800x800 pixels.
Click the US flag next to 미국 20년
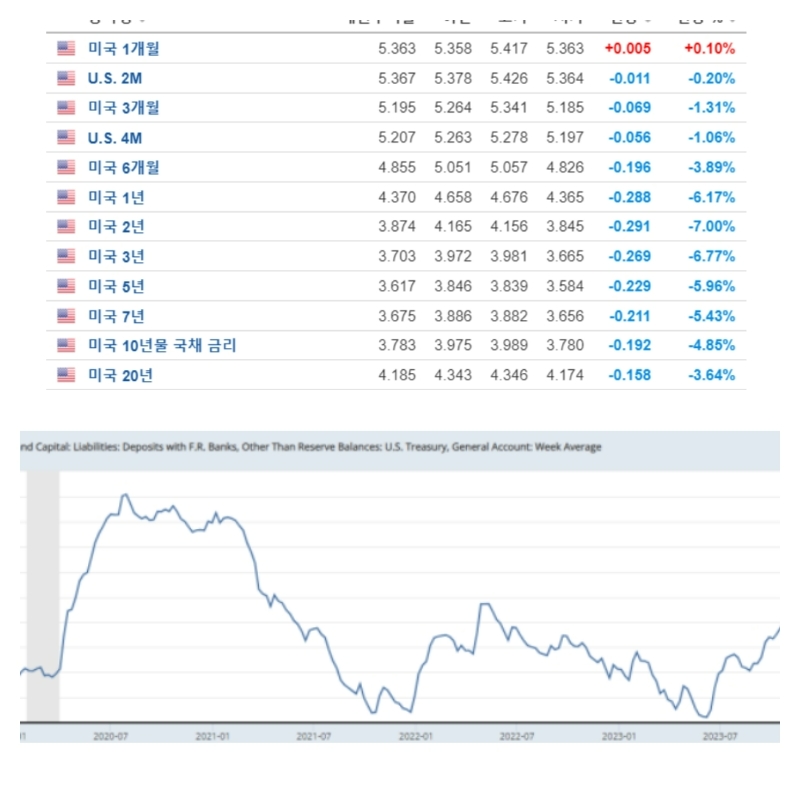[66, 375]
